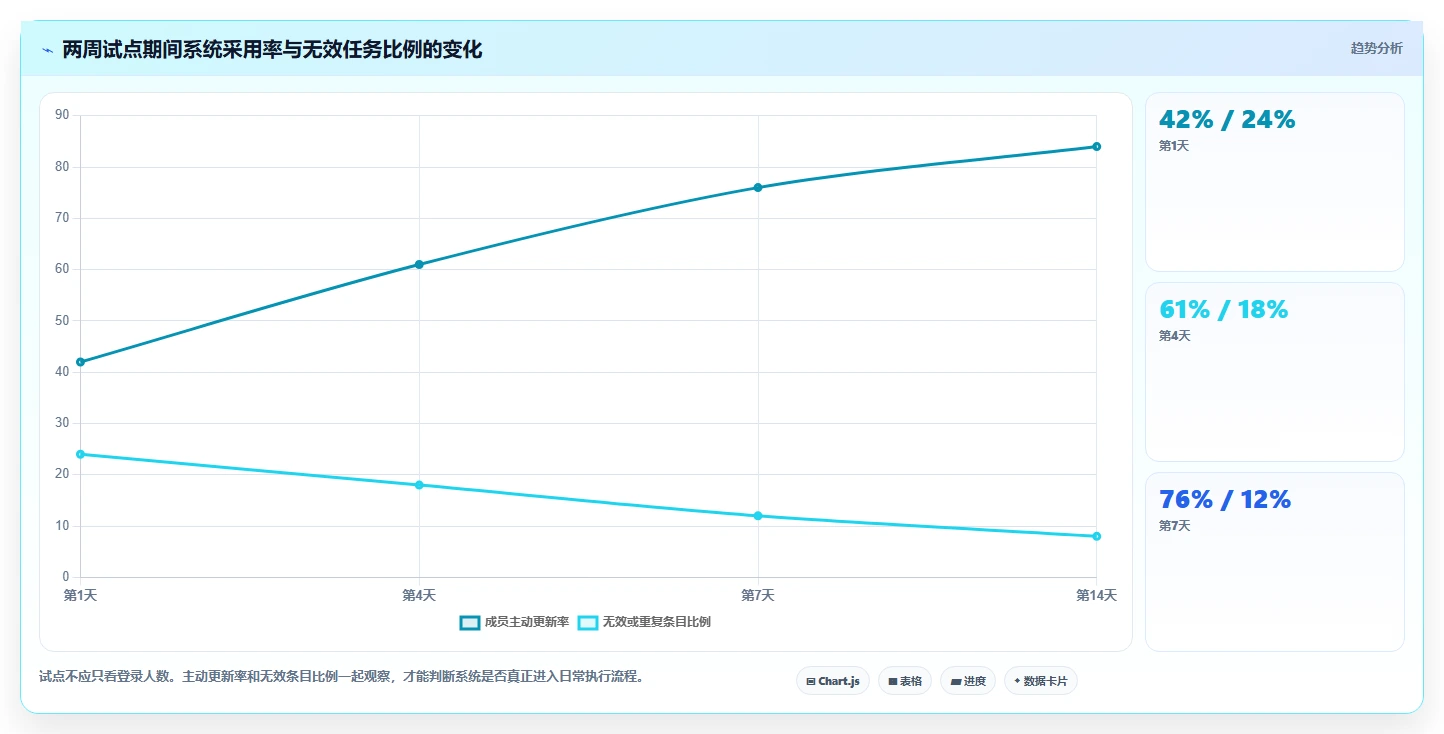
Task: Click the 第7天 invalid ratio point at 12
Action: [758, 516]
